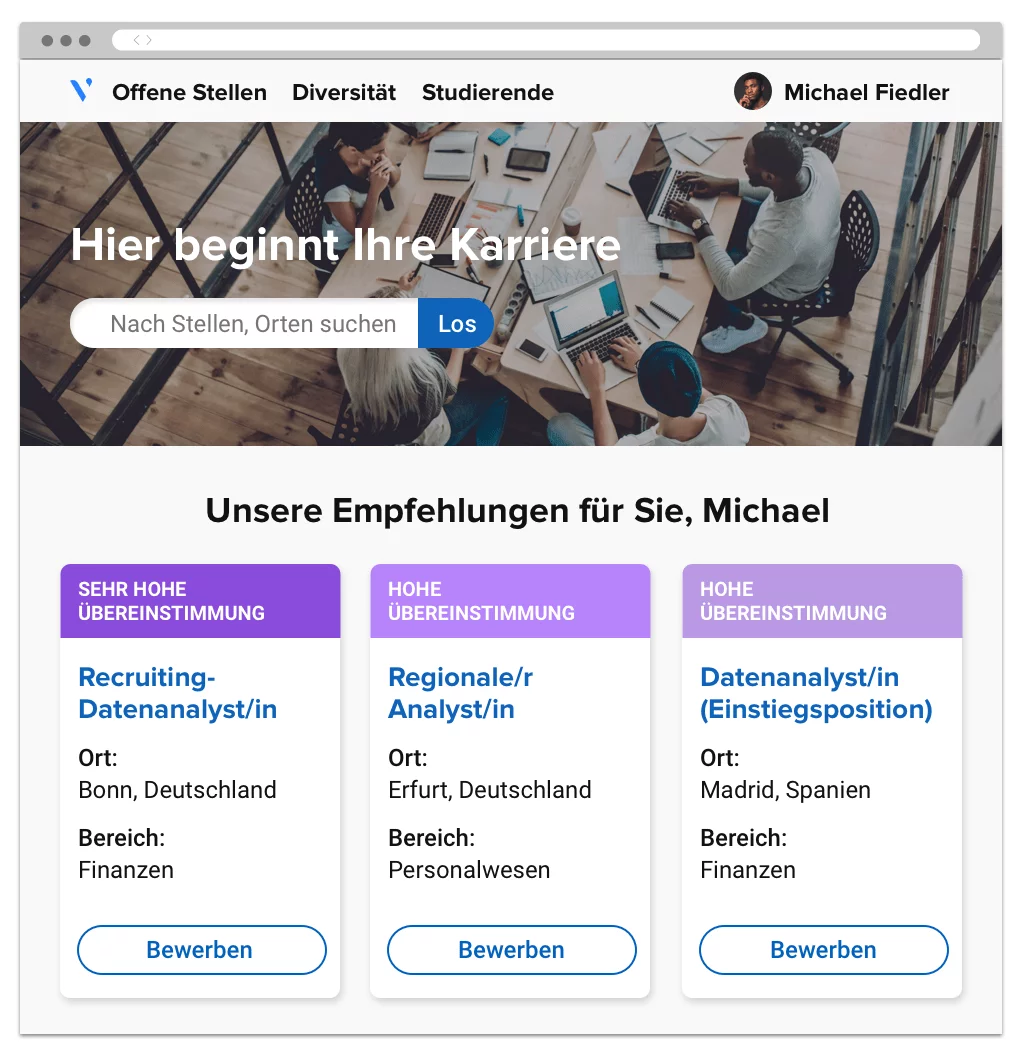Open the Datenanalyst/in (Einstiegsposition) job link
Image resolution: width=1022 pixels, height=1054 pixels.
click(816, 693)
